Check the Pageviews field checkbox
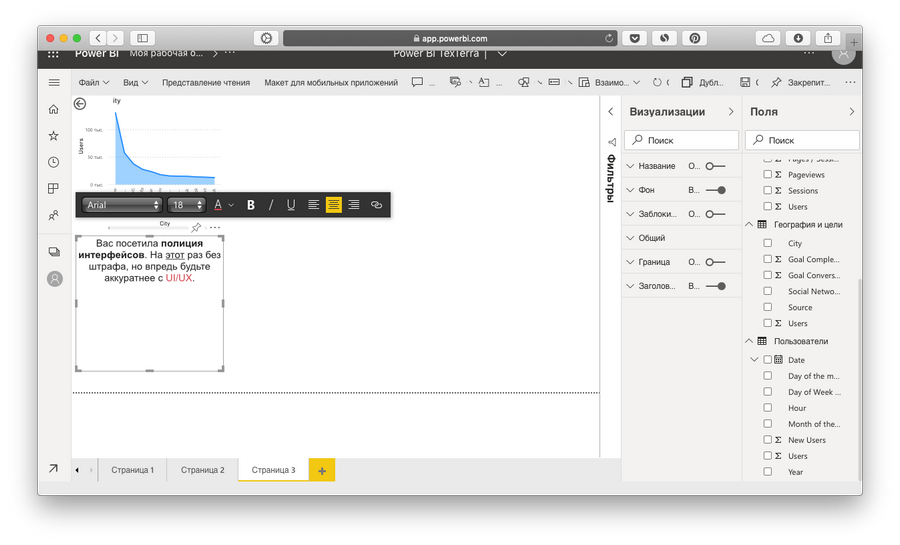The image size is (900, 545). pyautogui.click(x=767, y=174)
